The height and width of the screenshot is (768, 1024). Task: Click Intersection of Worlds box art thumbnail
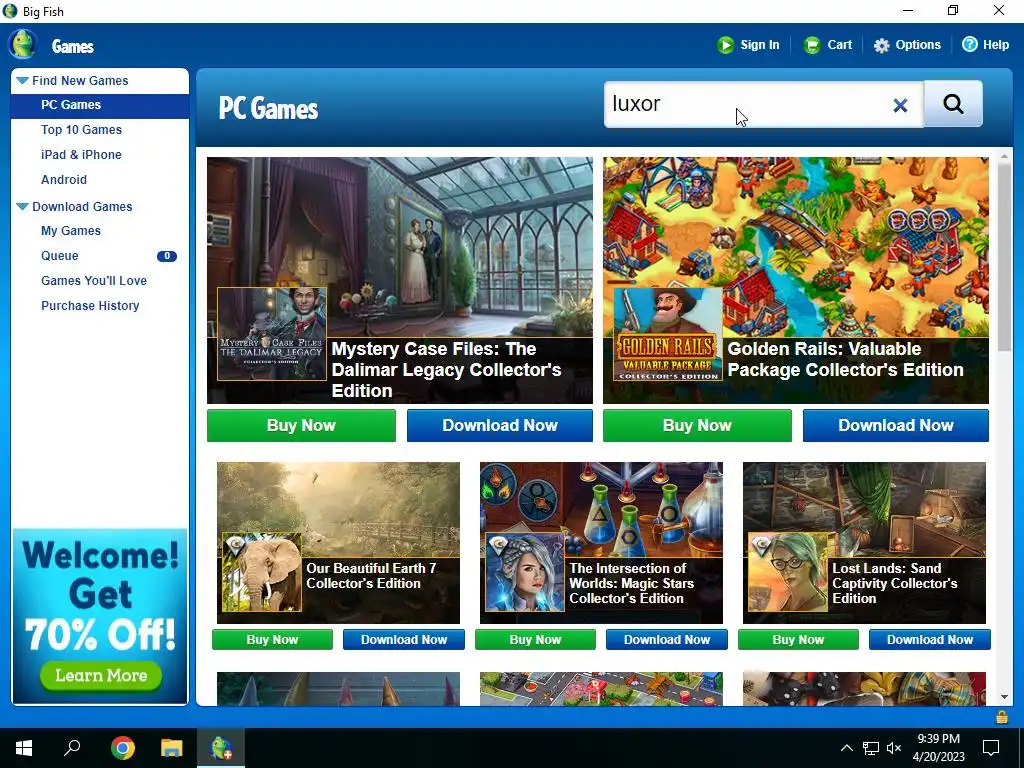[524, 572]
